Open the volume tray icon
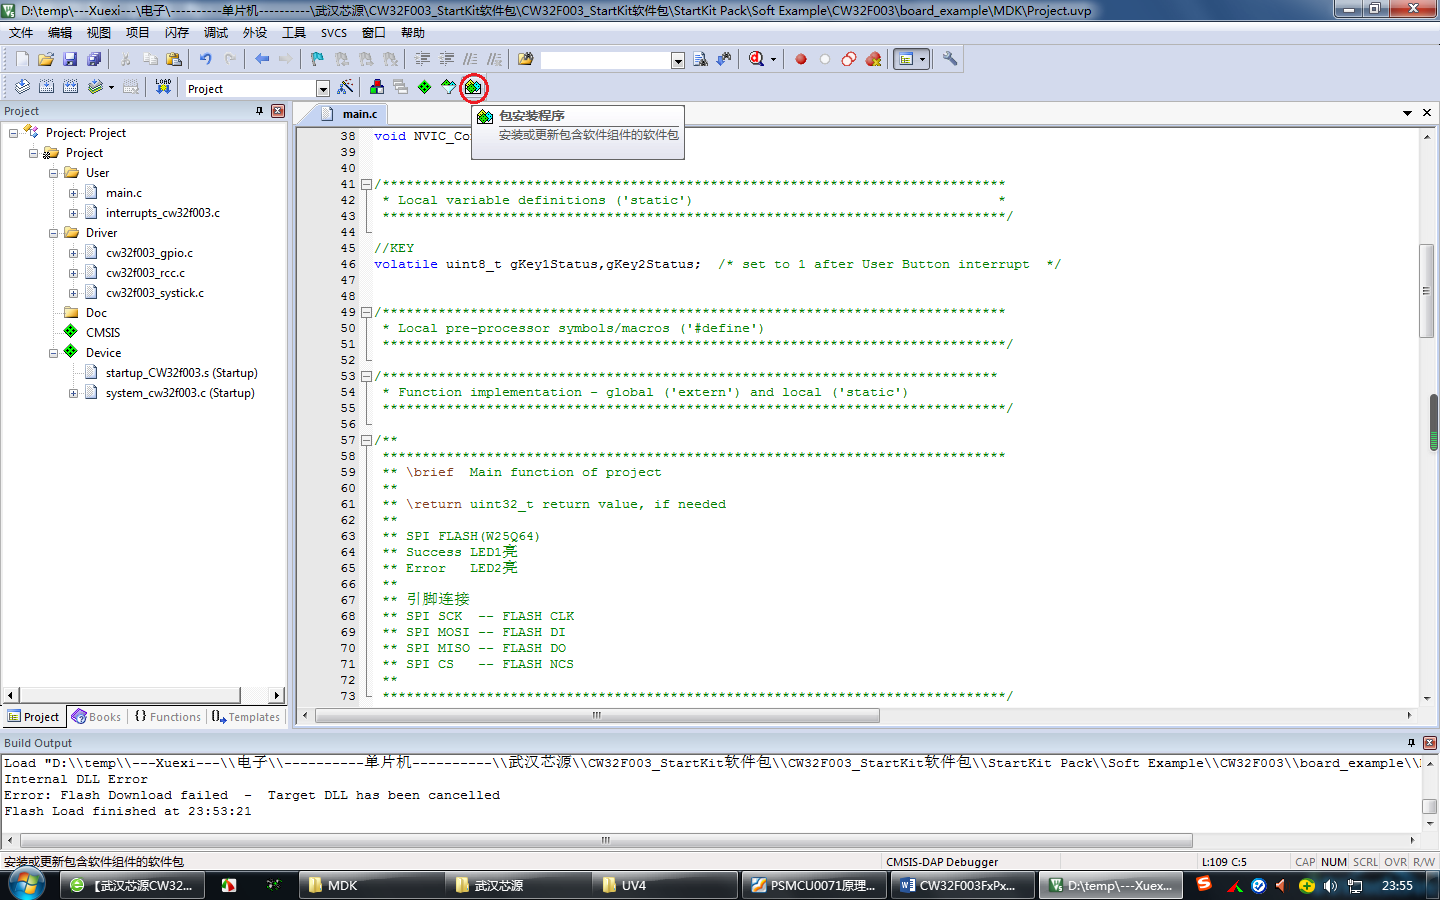The width and height of the screenshot is (1440, 900). click(1330, 885)
